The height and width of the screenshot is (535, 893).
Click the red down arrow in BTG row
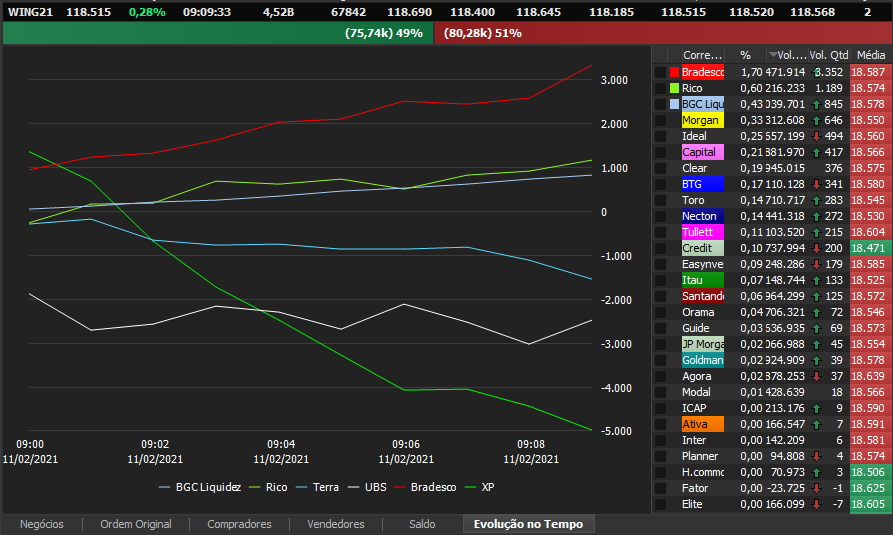[816, 184]
